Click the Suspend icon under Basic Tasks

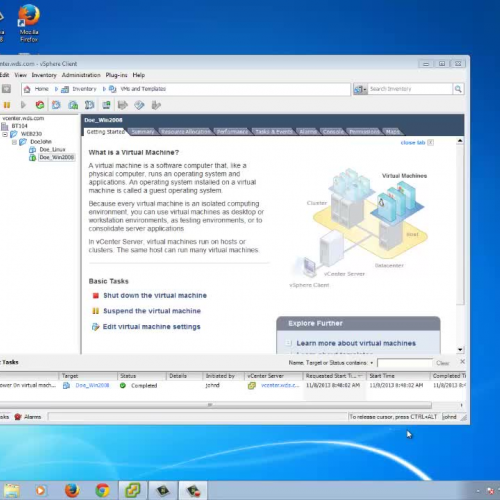(x=96, y=311)
